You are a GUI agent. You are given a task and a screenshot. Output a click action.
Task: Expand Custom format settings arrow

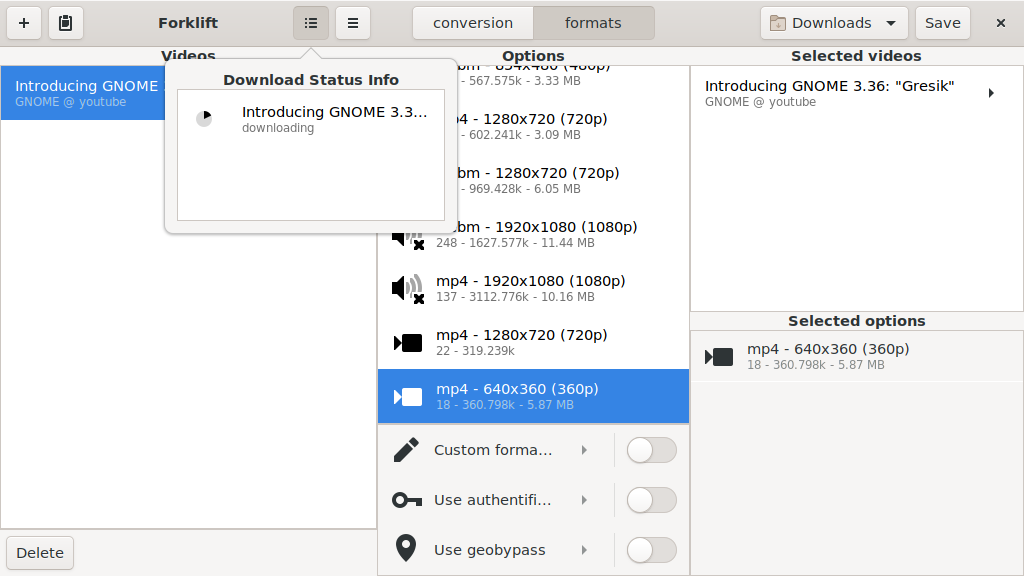tap(584, 450)
